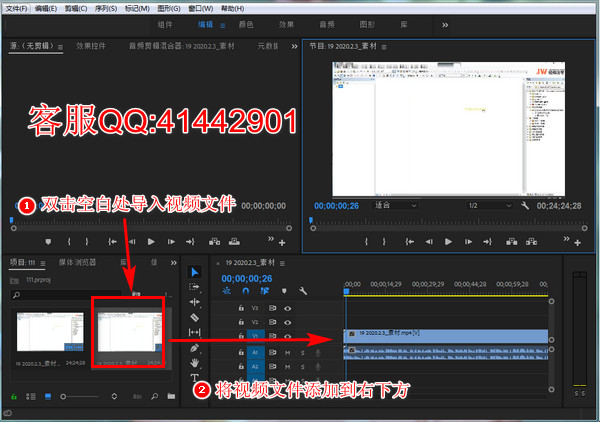Select the Hand tool
The height and width of the screenshot is (422, 600).
click(194, 363)
